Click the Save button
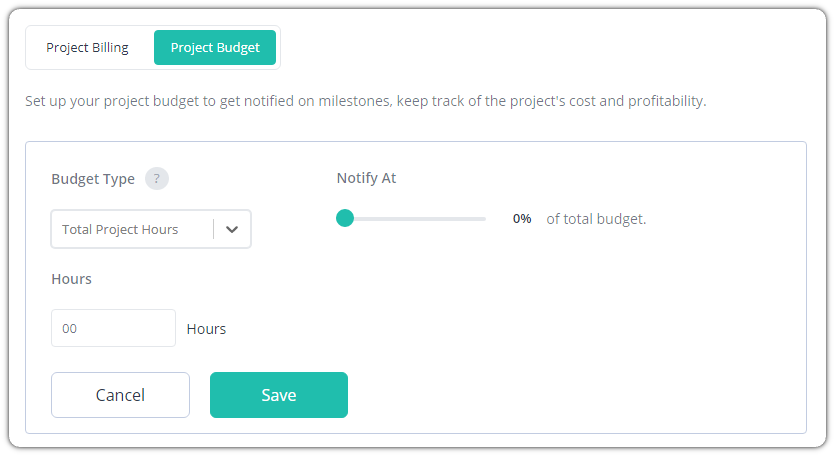The height and width of the screenshot is (456, 835). point(279,395)
